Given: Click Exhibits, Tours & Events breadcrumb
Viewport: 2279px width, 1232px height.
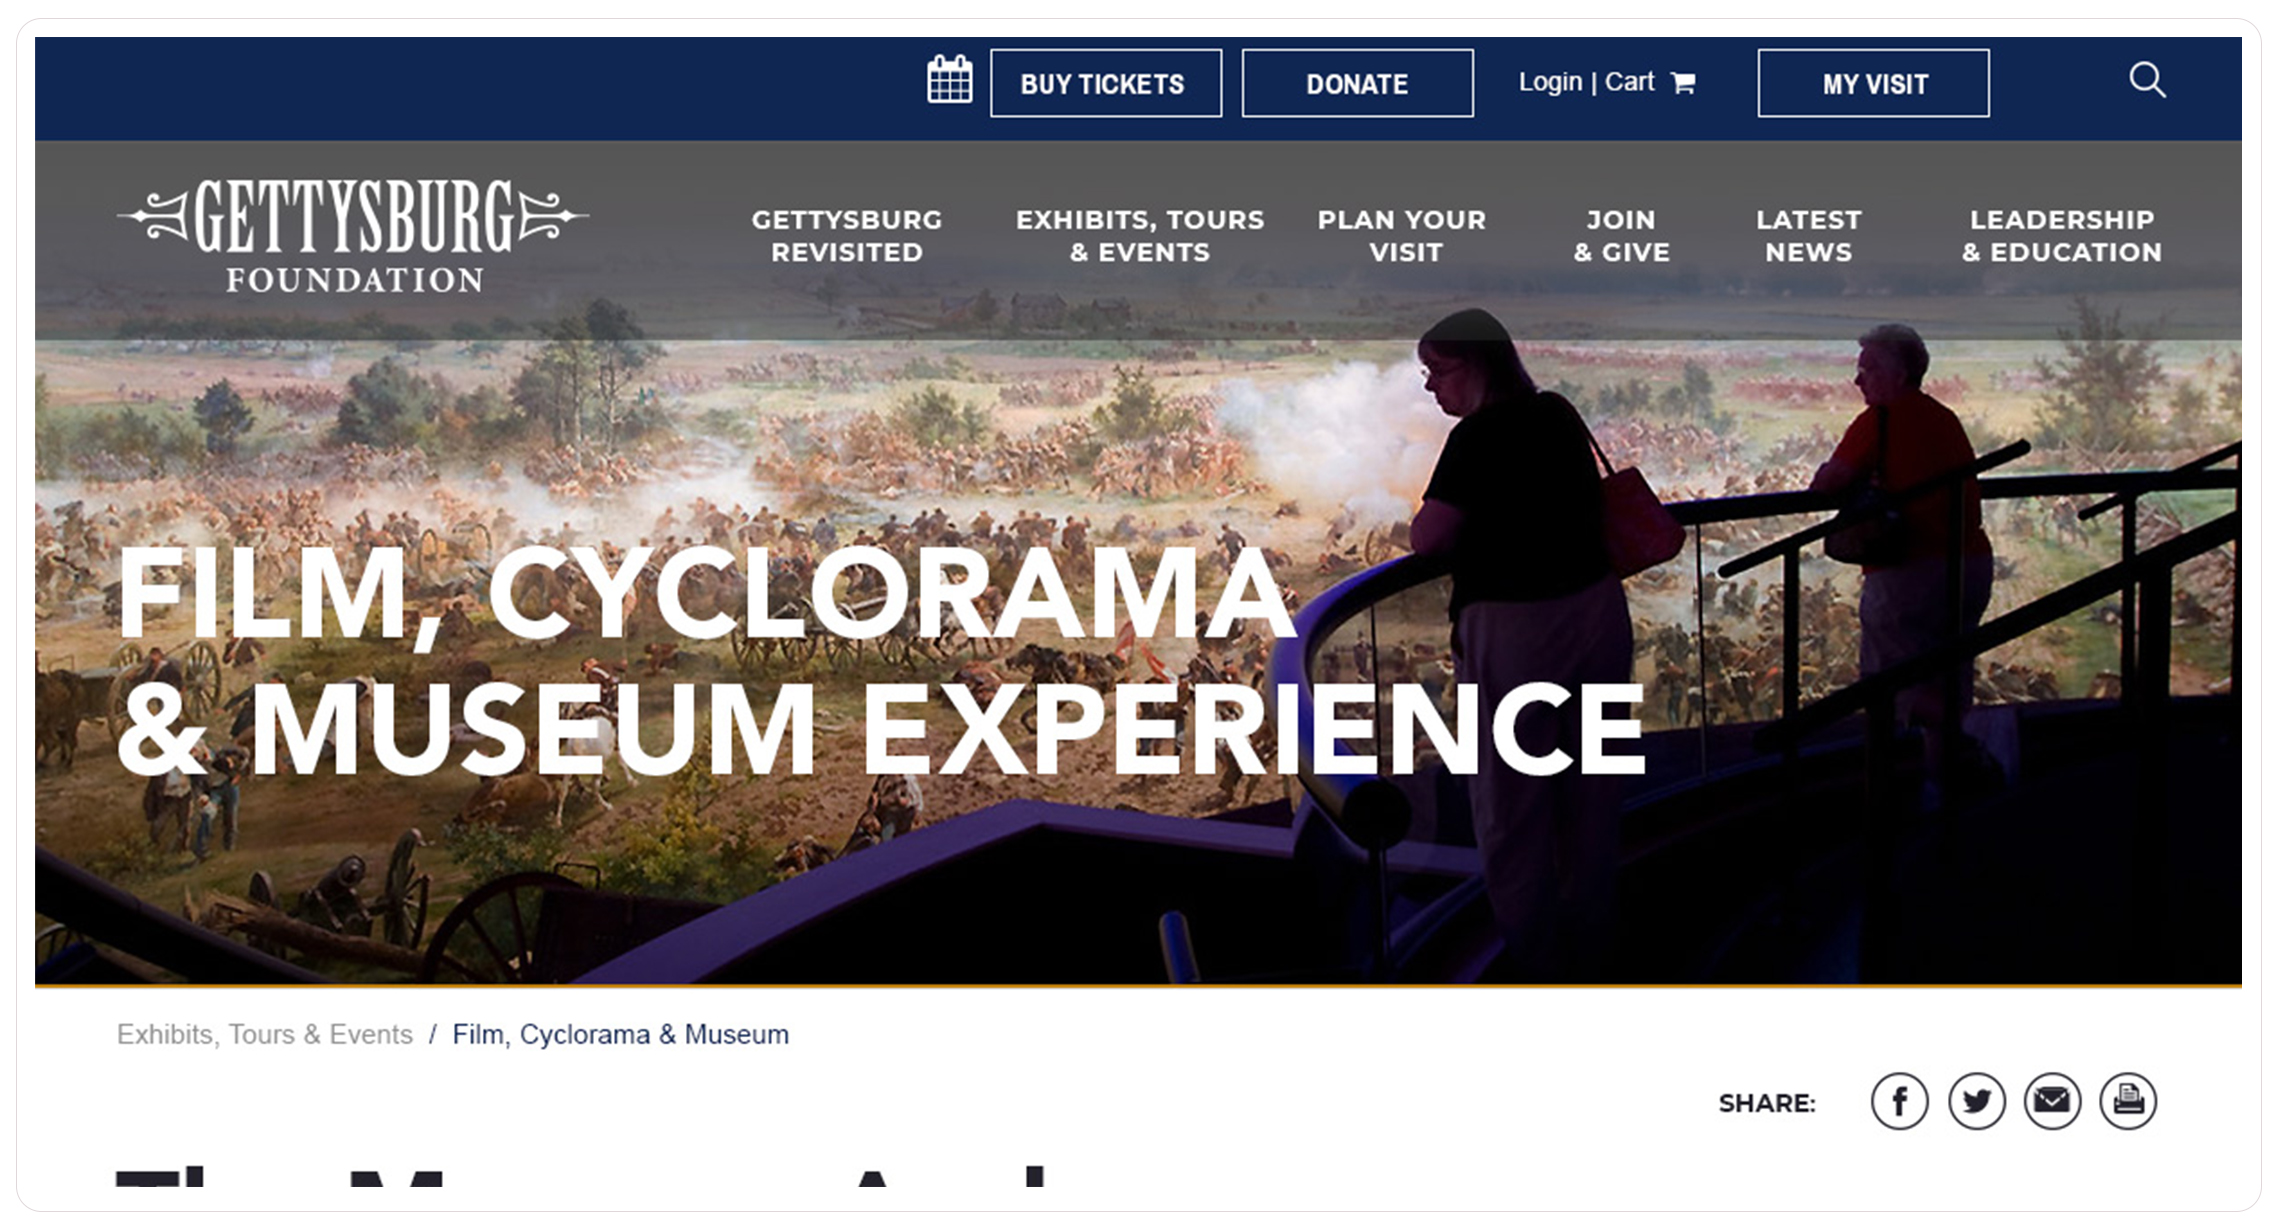Looking at the screenshot, I should [265, 1034].
